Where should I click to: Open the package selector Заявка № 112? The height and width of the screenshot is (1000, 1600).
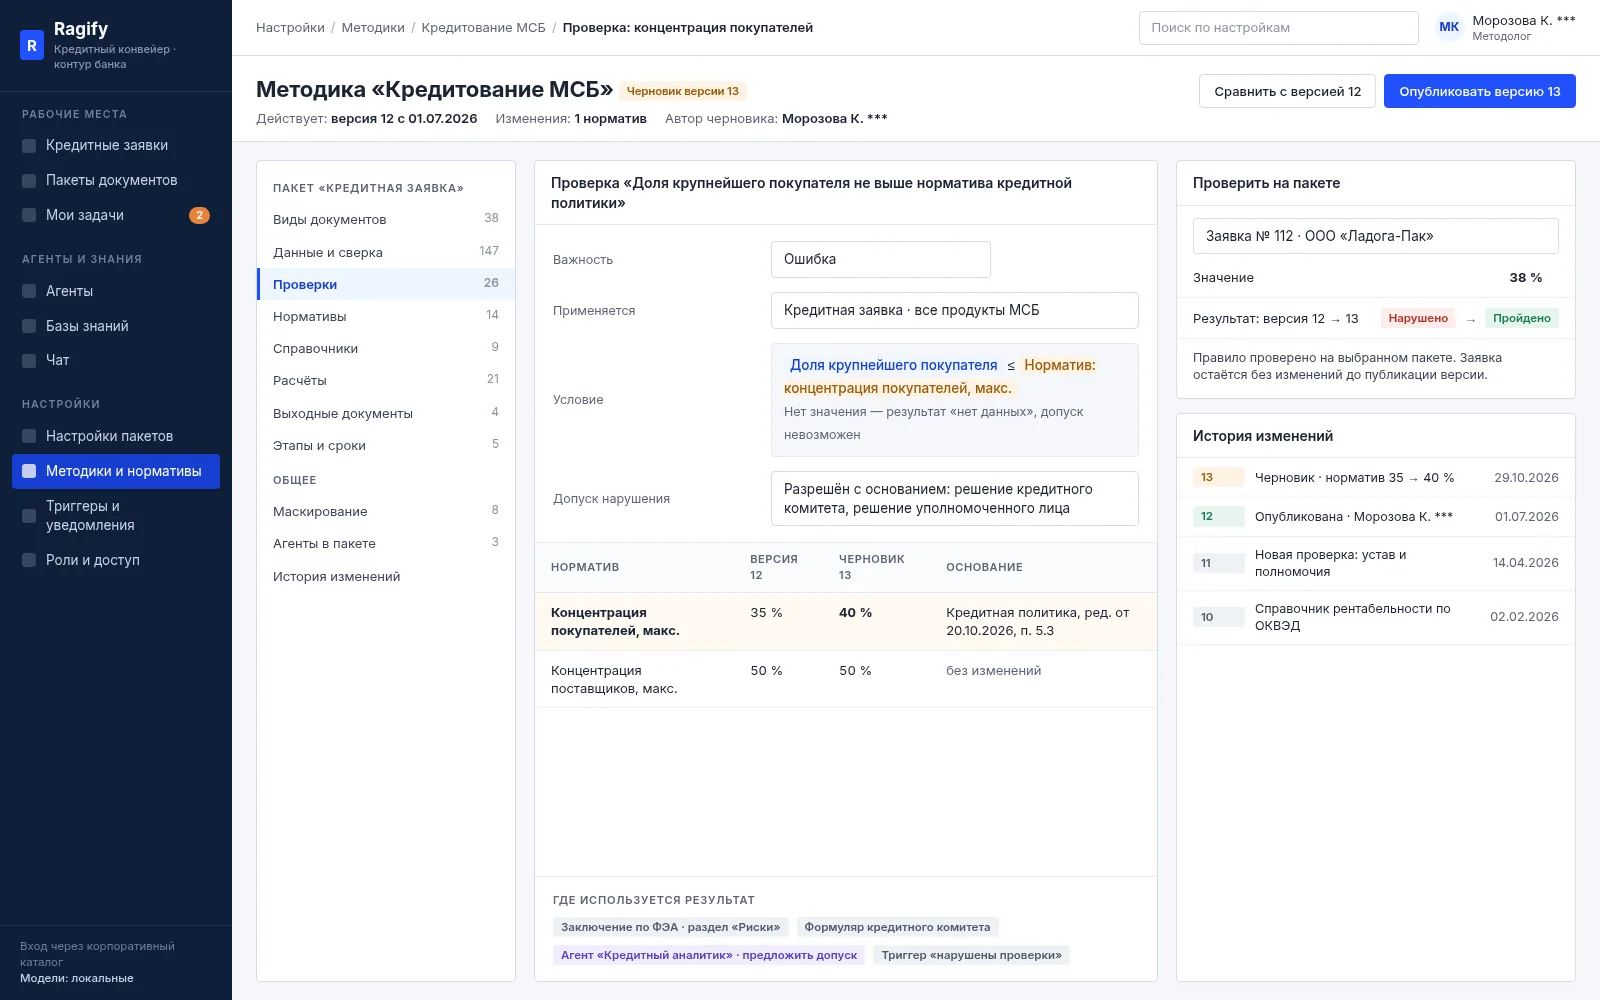[x=1376, y=236]
